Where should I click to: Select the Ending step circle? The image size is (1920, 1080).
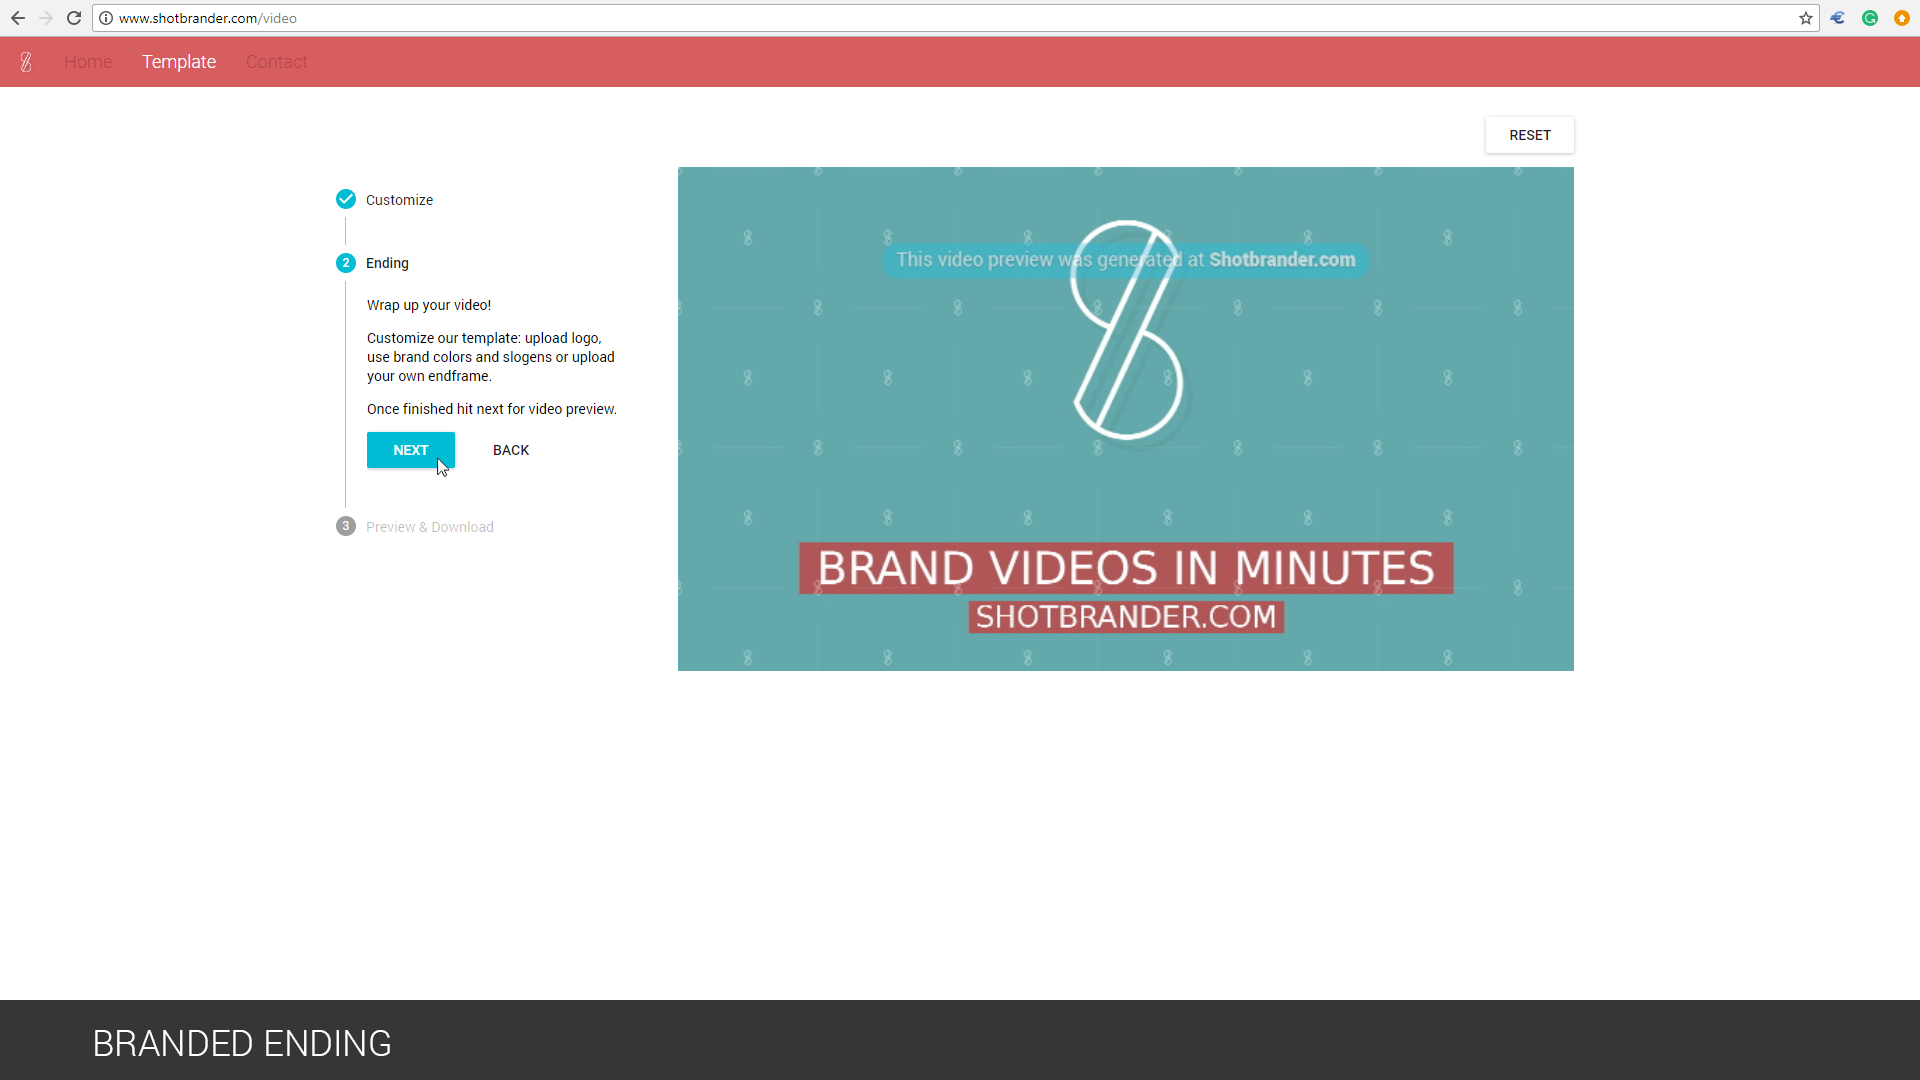345,262
